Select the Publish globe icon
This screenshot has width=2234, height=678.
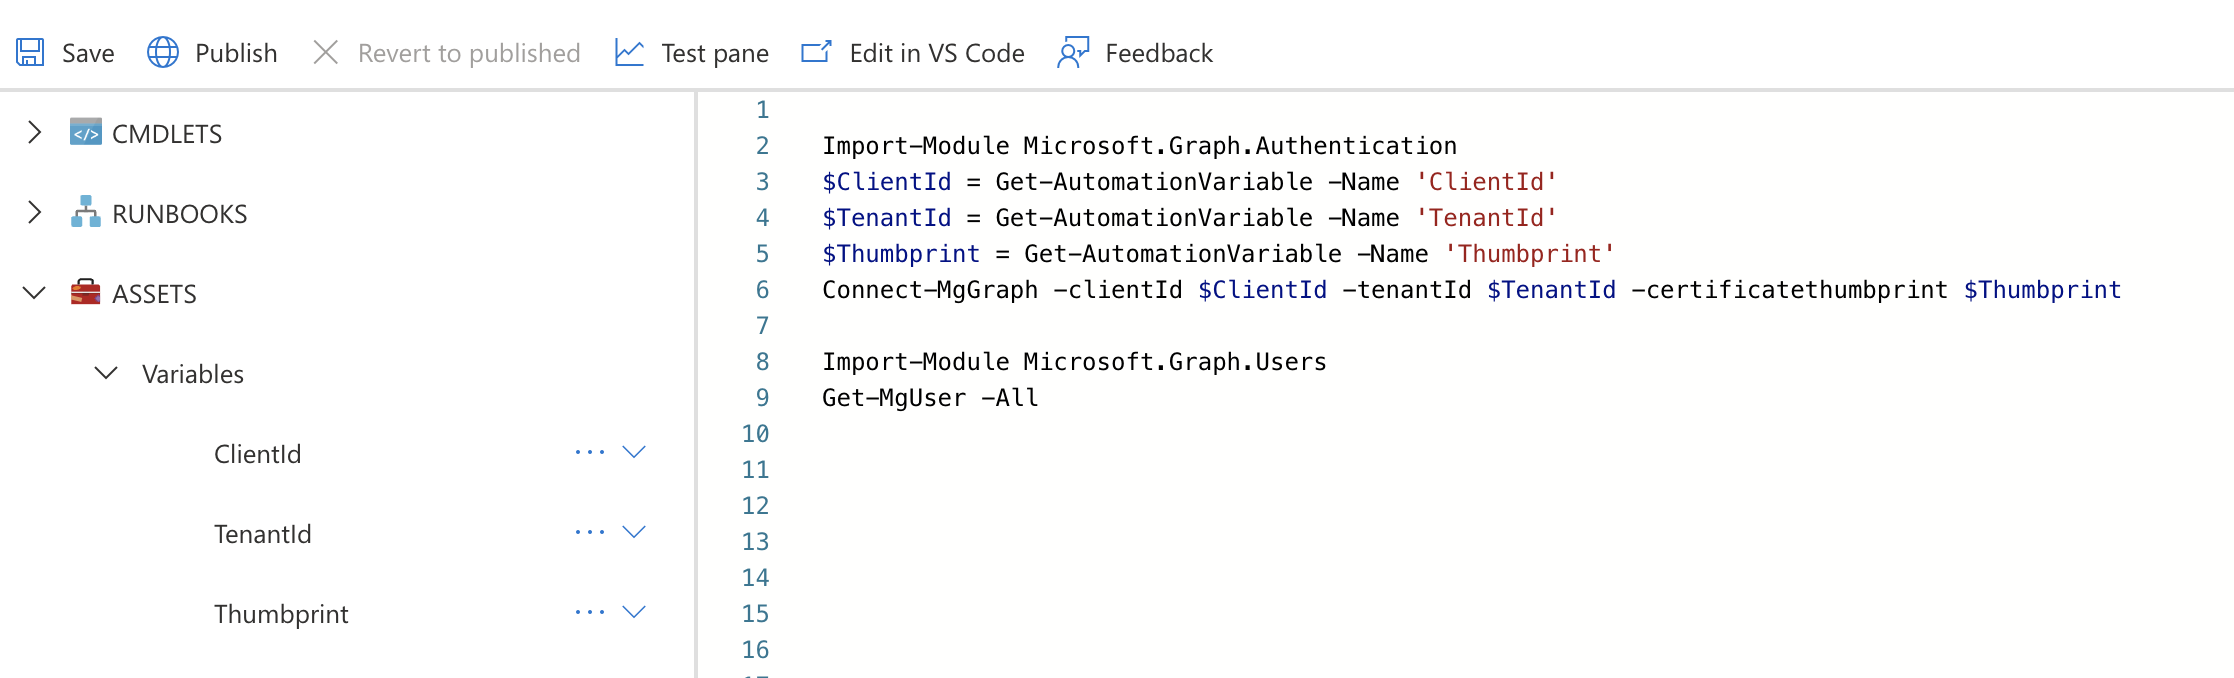pos(163,52)
